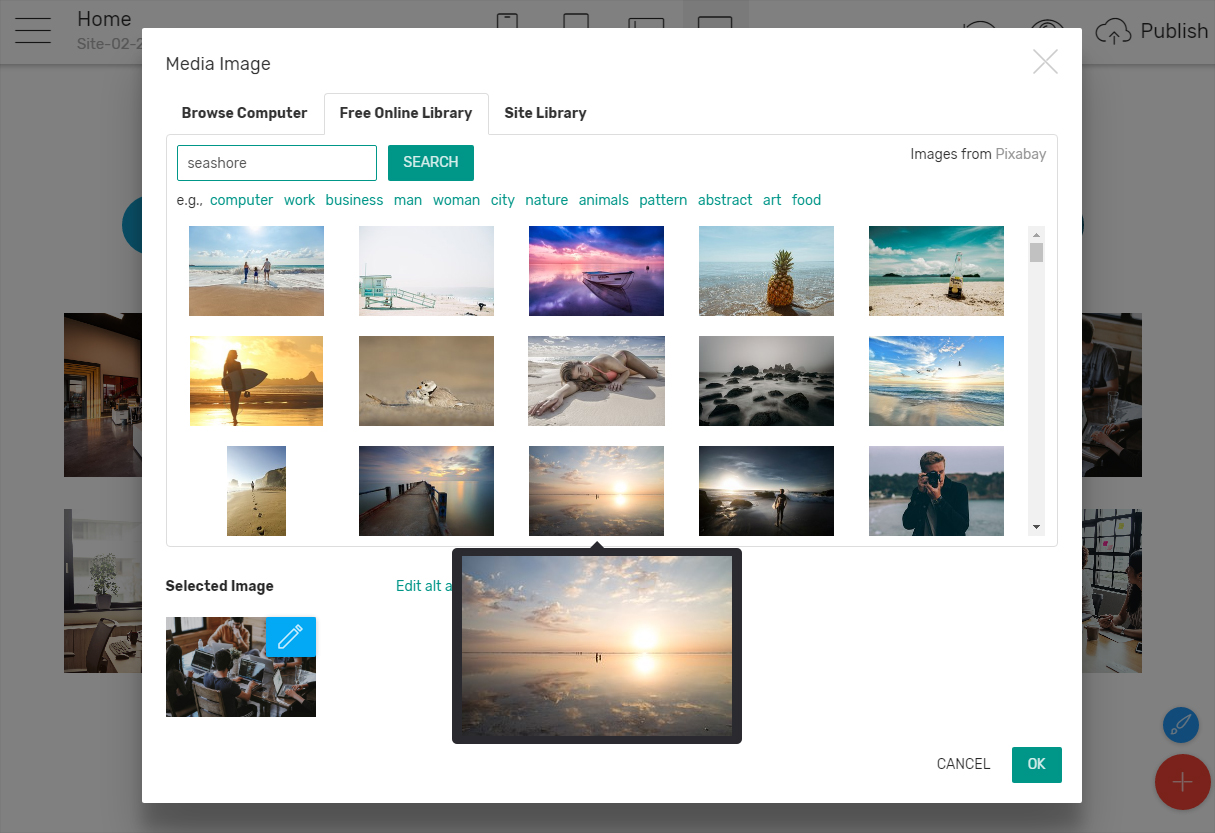
Task: Click the 'animals' keyword suggestion
Action: (603, 200)
